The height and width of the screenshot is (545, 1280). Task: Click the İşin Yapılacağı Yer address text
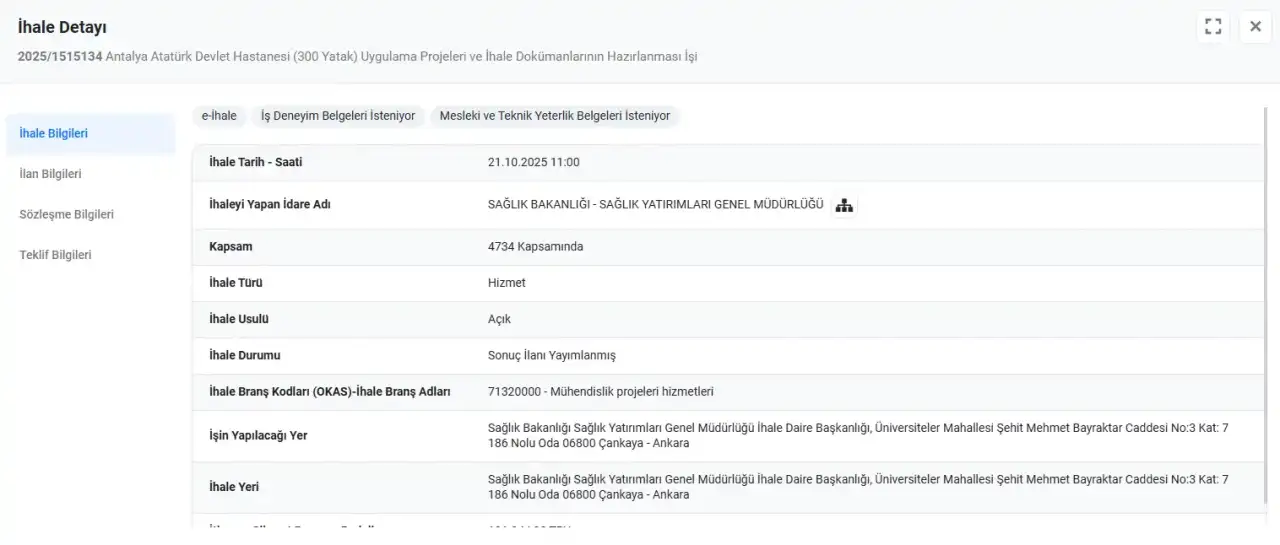point(857,435)
